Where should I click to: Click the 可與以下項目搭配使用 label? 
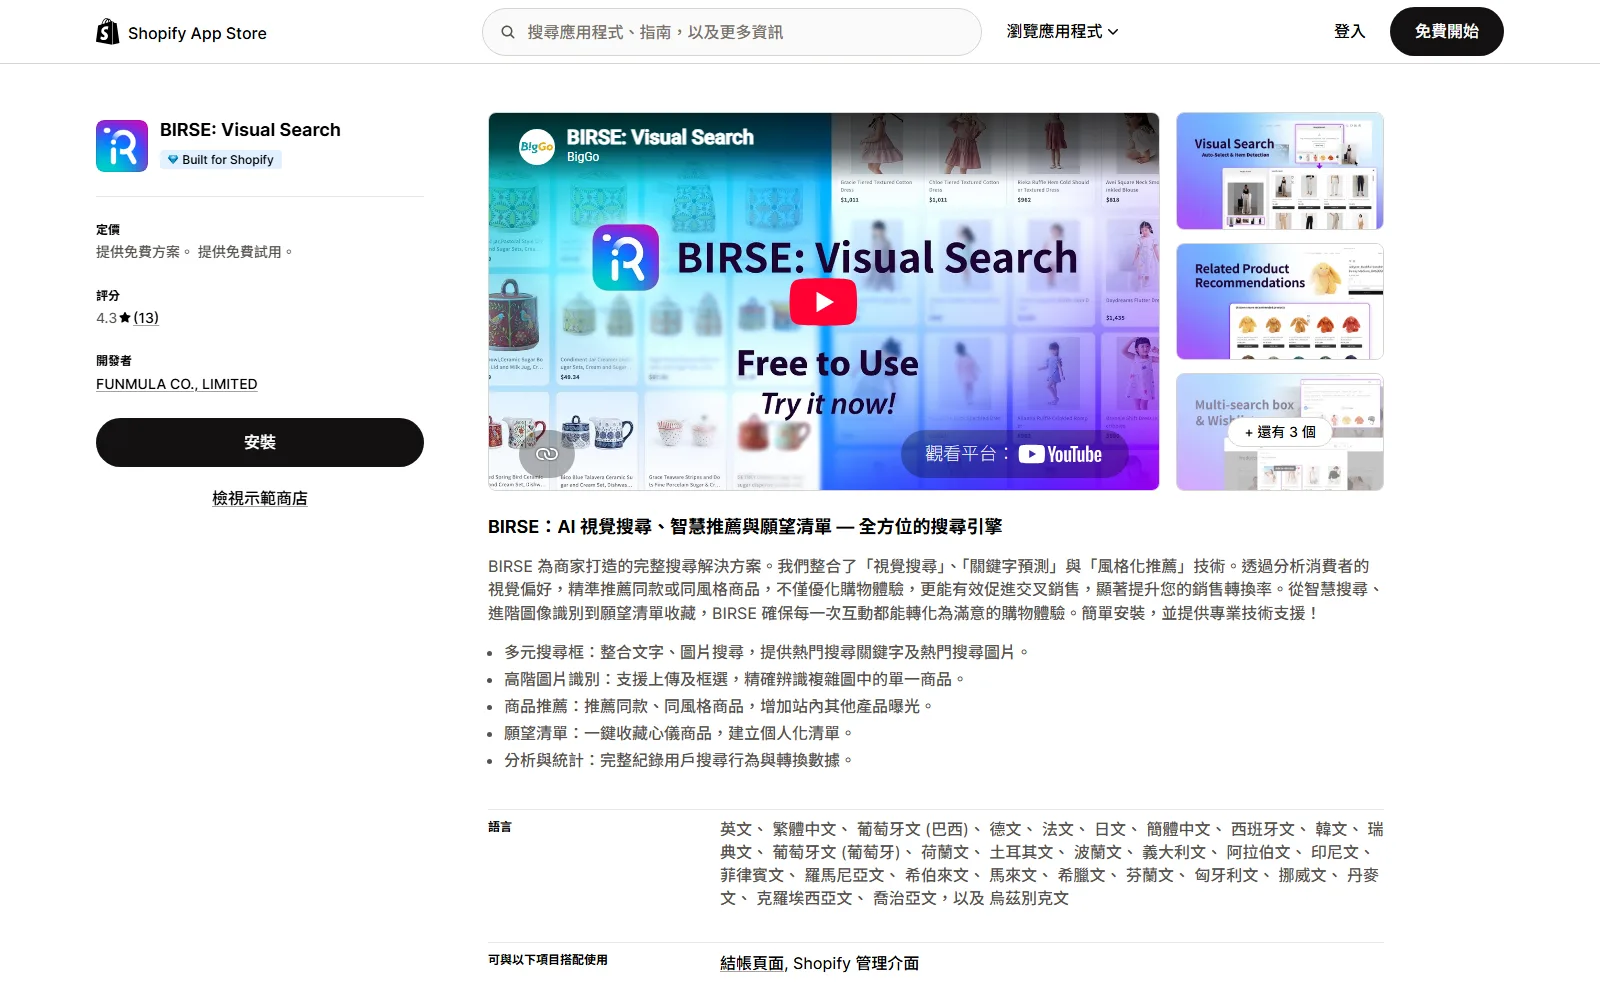[x=548, y=960]
